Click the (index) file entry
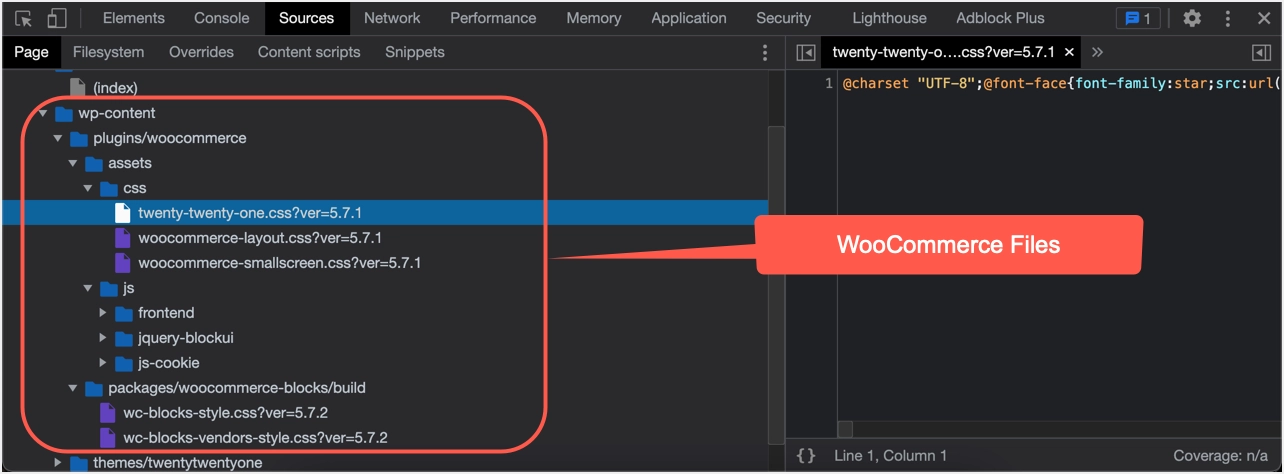The image size is (1284, 474). 114,88
